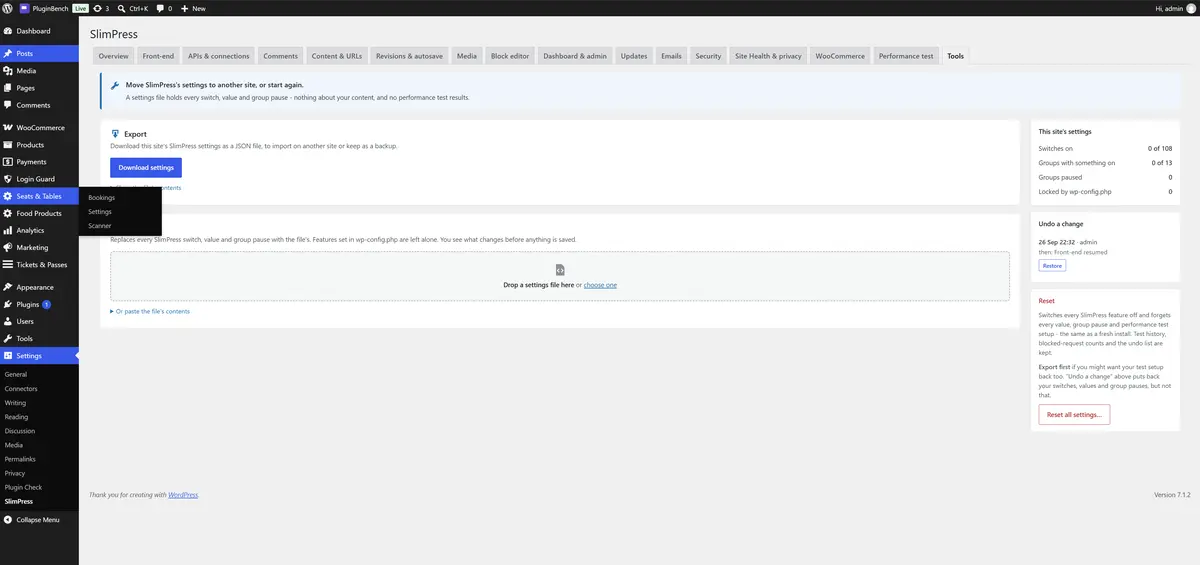Open the Ctrl+K search magnifier icon
This screenshot has height=565, width=1200.
coord(121,7)
